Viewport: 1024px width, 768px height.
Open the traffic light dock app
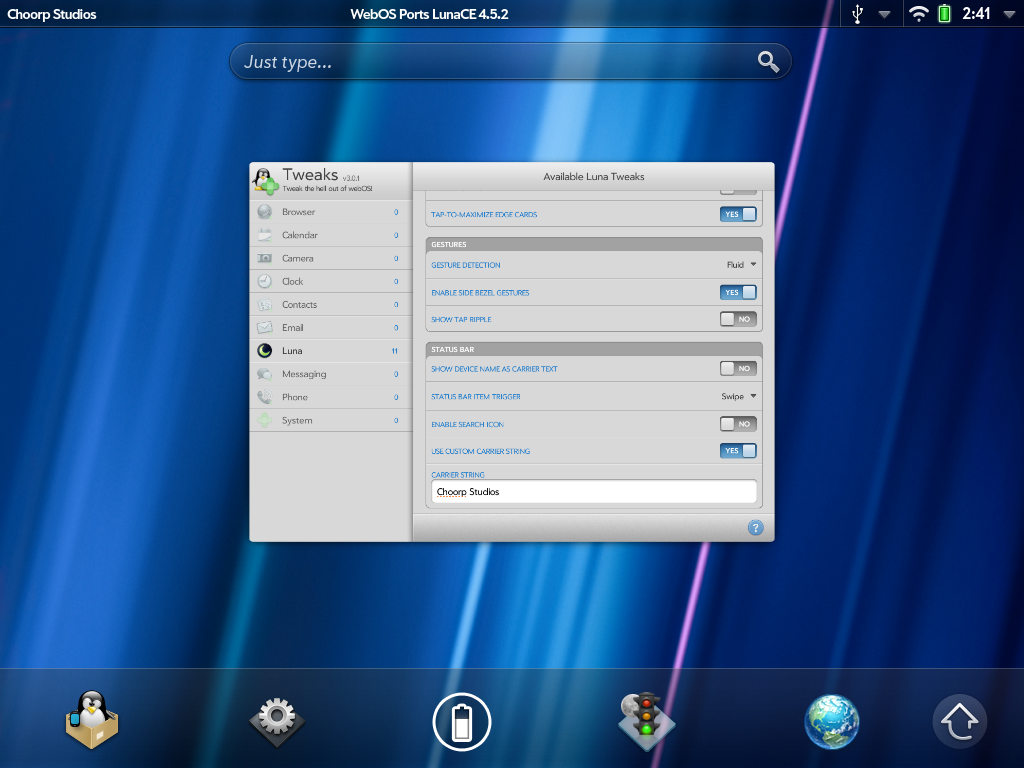[x=647, y=719]
